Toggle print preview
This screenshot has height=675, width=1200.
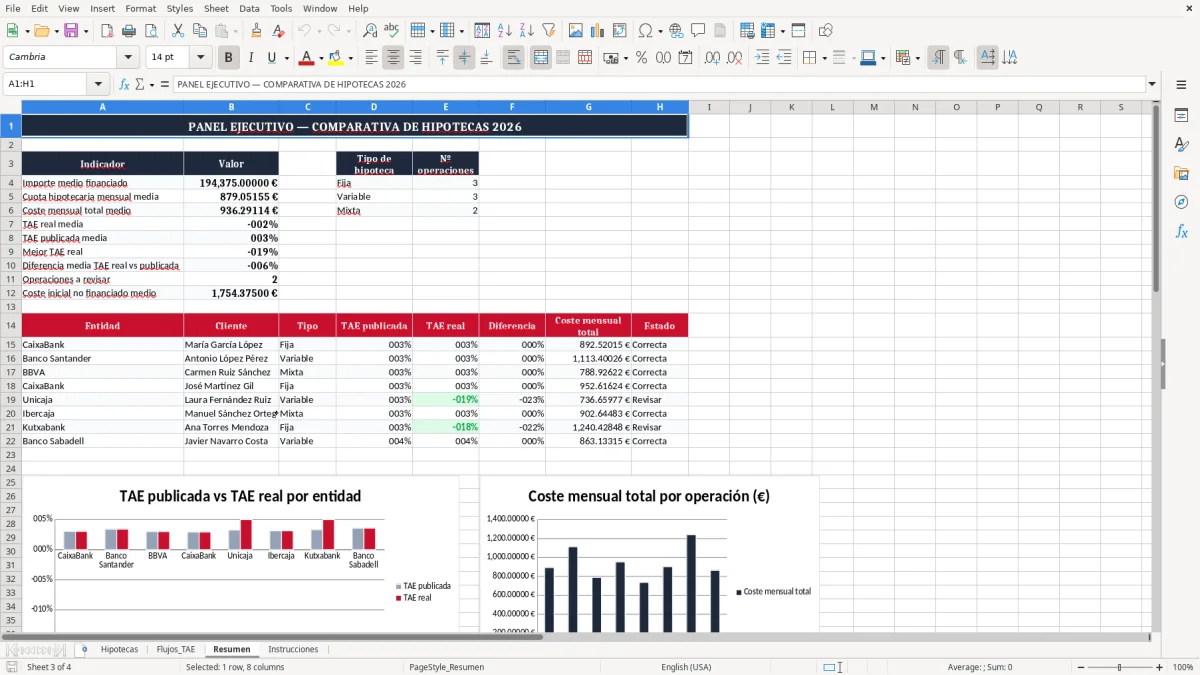coord(151,31)
